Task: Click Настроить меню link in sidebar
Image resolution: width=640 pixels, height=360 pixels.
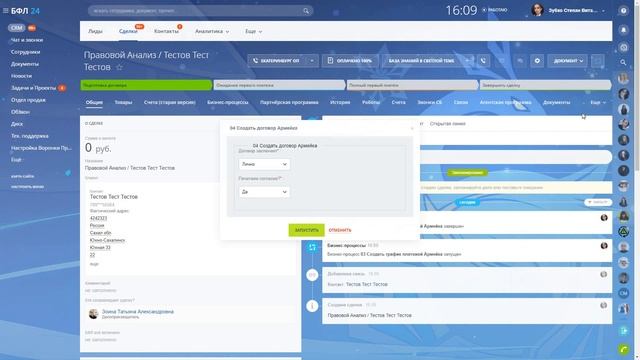Action: click(x=27, y=187)
